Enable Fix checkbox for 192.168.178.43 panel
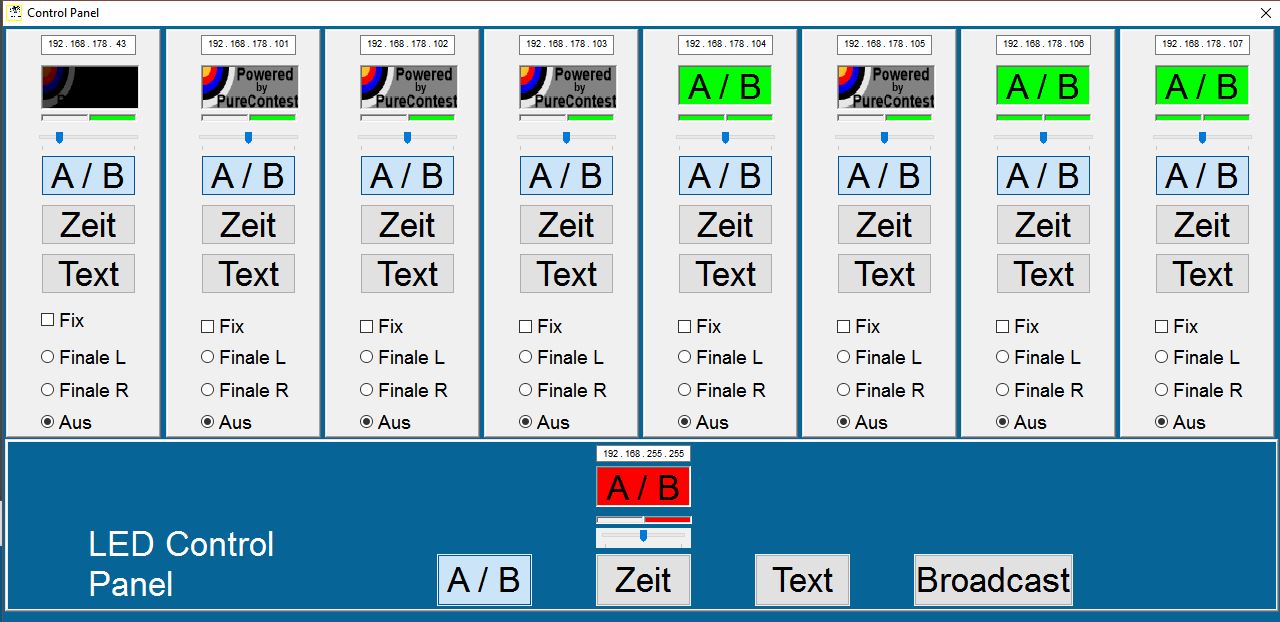The image size is (1280, 622). tap(47, 320)
